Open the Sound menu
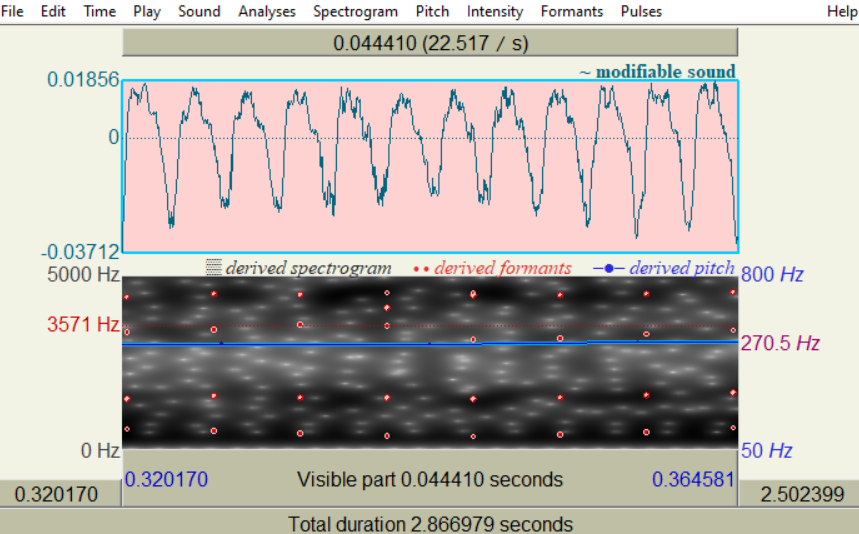The image size is (859, 534). tap(199, 11)
